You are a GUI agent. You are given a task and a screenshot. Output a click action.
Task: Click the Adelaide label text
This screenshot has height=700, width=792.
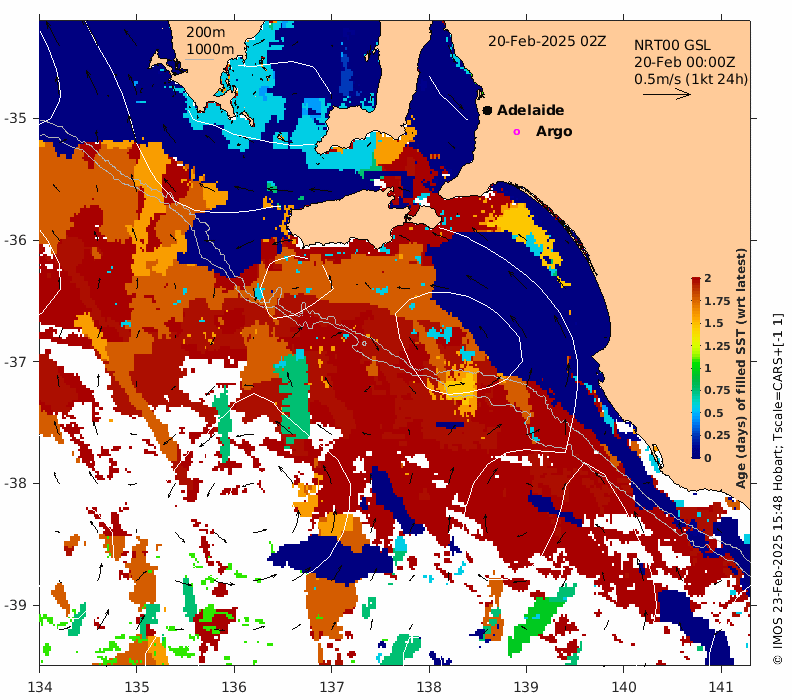530,110
